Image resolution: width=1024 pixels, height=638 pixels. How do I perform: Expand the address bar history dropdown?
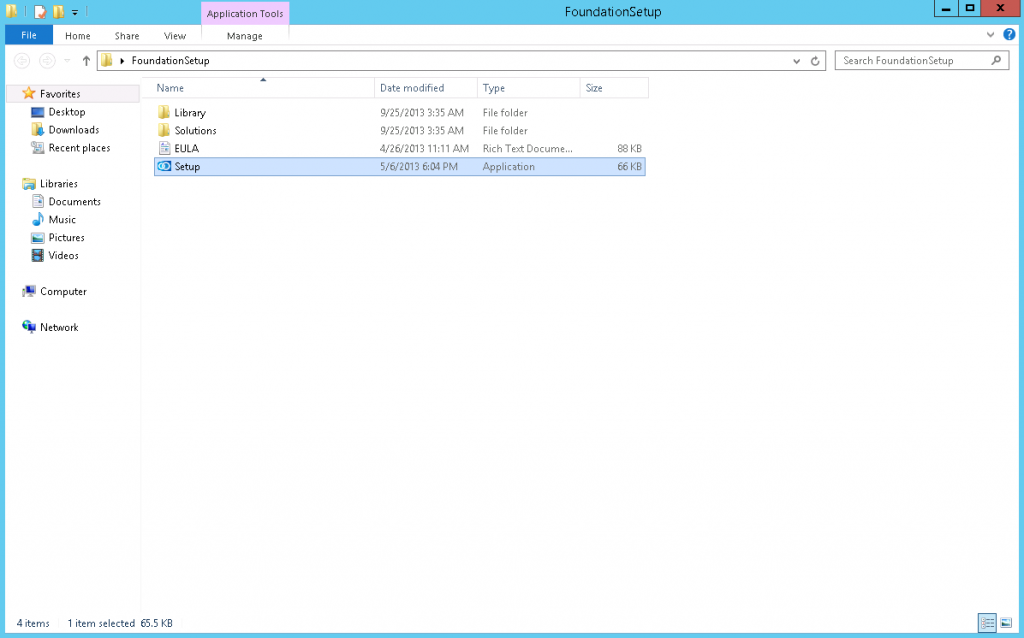coord(797,61)
